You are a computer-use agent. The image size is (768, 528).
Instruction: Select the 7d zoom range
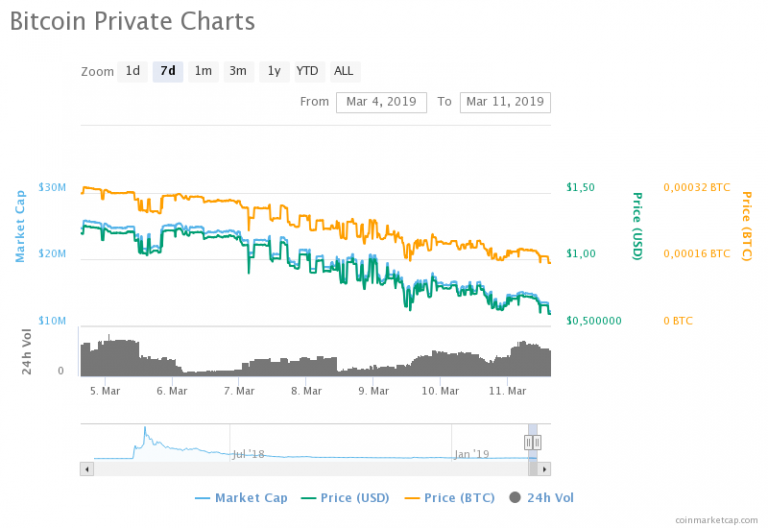[x=168, y=71]
